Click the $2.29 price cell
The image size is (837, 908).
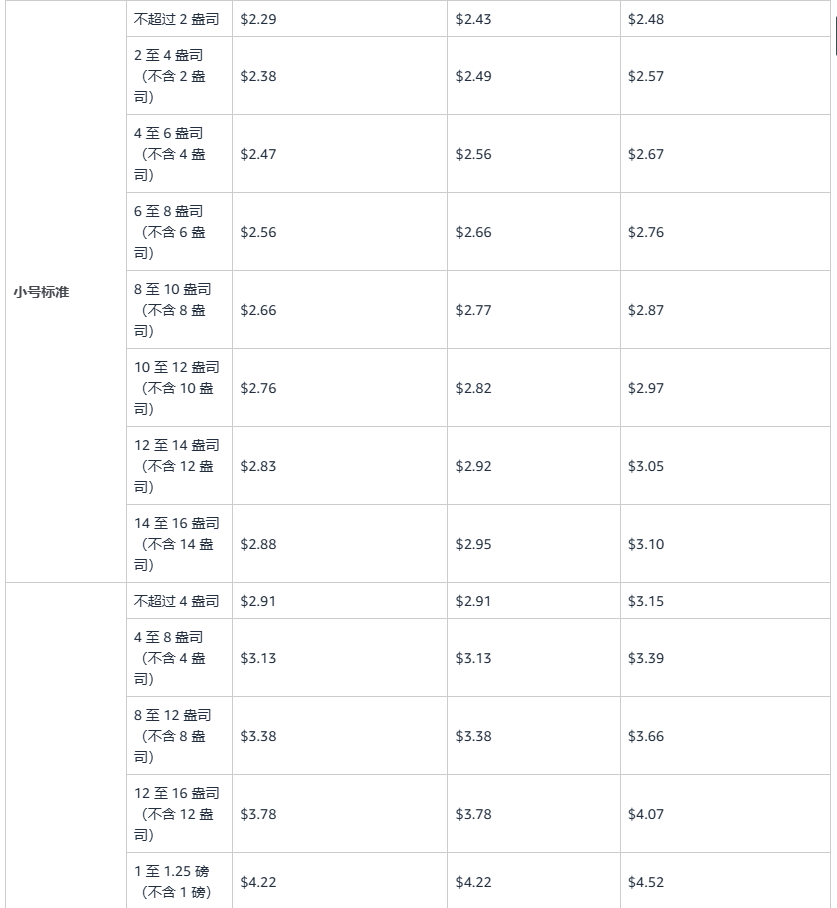(258, 19)
